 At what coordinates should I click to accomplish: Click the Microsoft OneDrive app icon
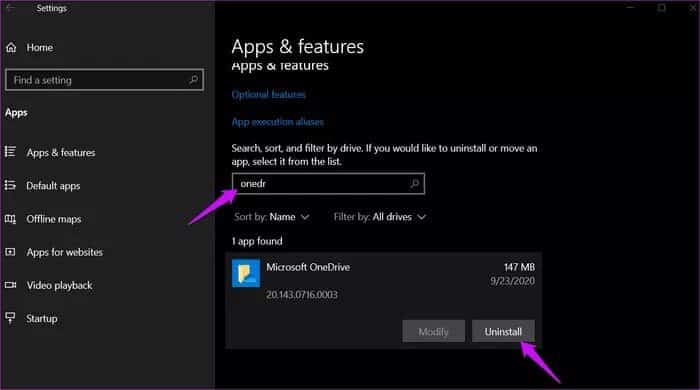tap(246, 273)
